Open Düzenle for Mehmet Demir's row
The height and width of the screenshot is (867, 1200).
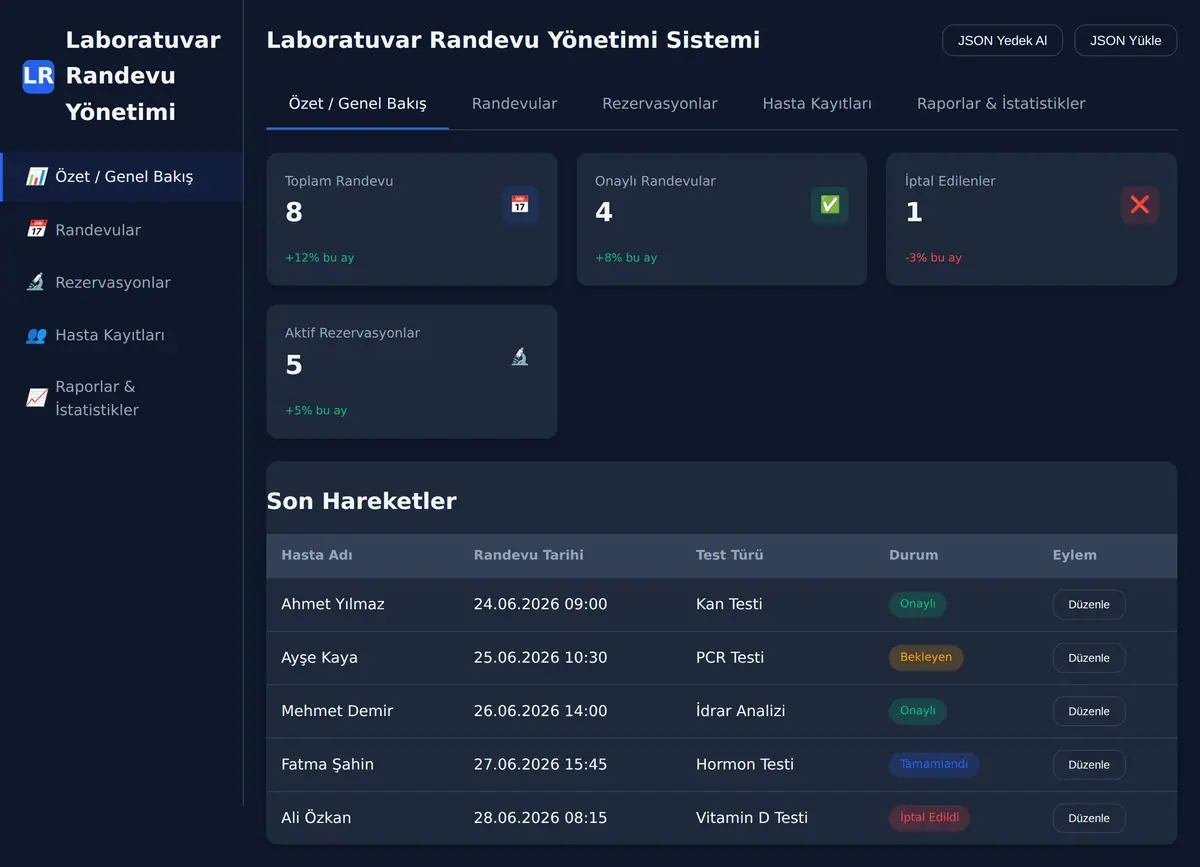click(x=1089, y=711)
